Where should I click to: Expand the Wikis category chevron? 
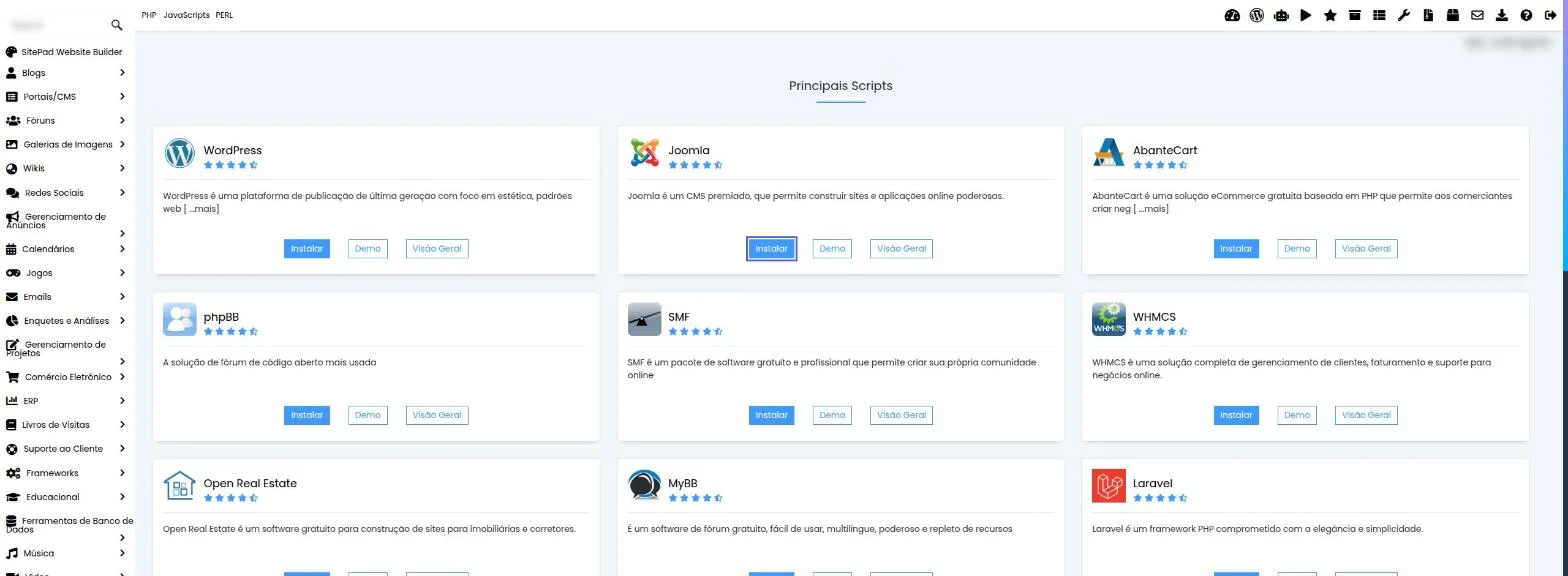pyautogui.click(x=122, y=168)
